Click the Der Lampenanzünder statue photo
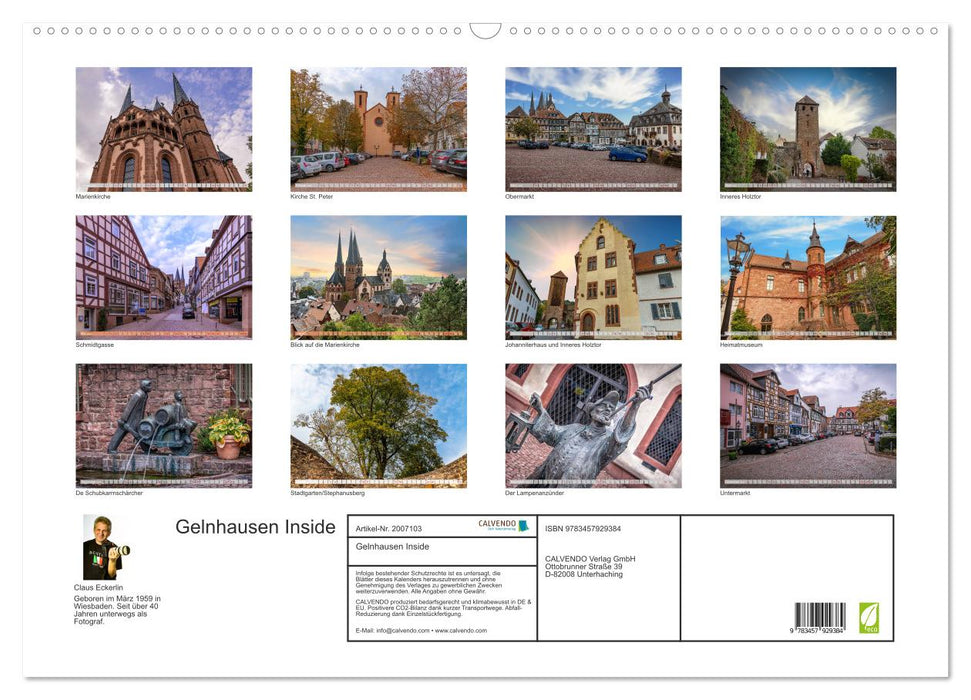This screenshot has width=971, height=700. click(x=592, y=425)
